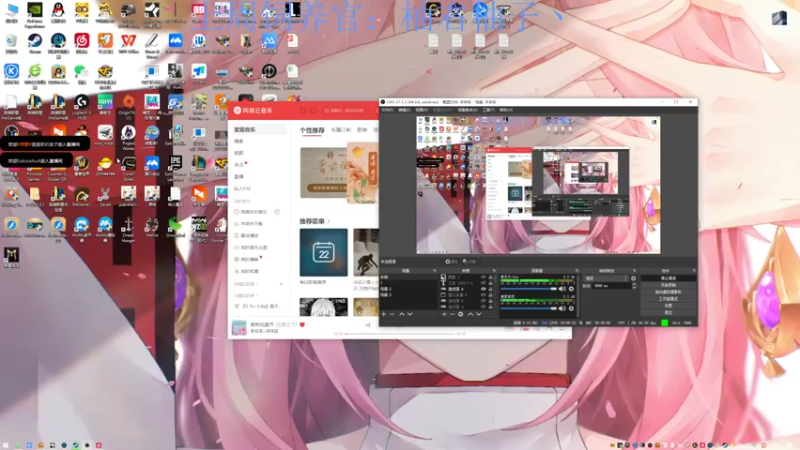Open the daily recommendation calendar thumbnail
Image resolution: width=800 pixels, height=450 pixels.
323,252
